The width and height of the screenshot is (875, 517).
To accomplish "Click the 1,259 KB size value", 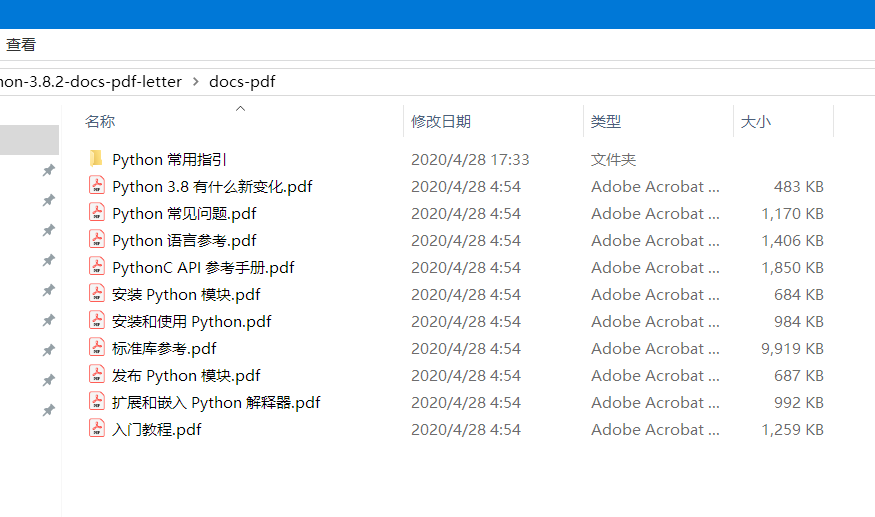I will pos(792,429).
